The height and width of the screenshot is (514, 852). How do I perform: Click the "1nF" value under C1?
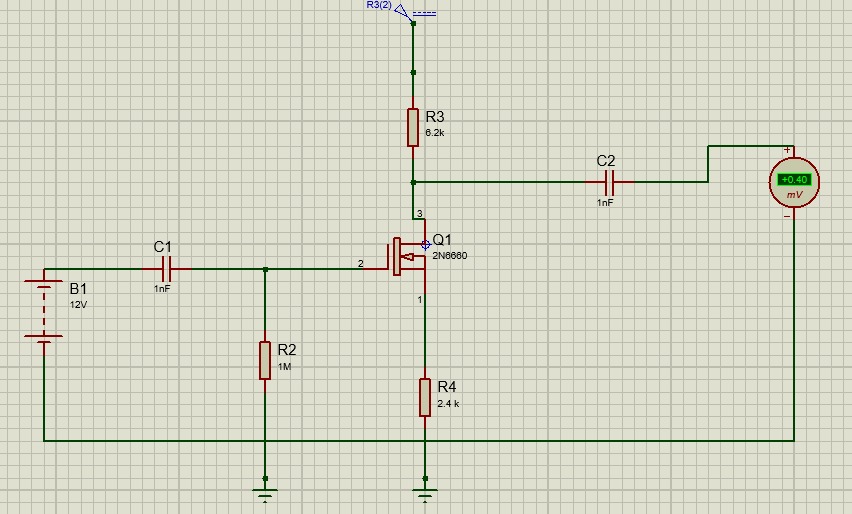coord(162,289)
